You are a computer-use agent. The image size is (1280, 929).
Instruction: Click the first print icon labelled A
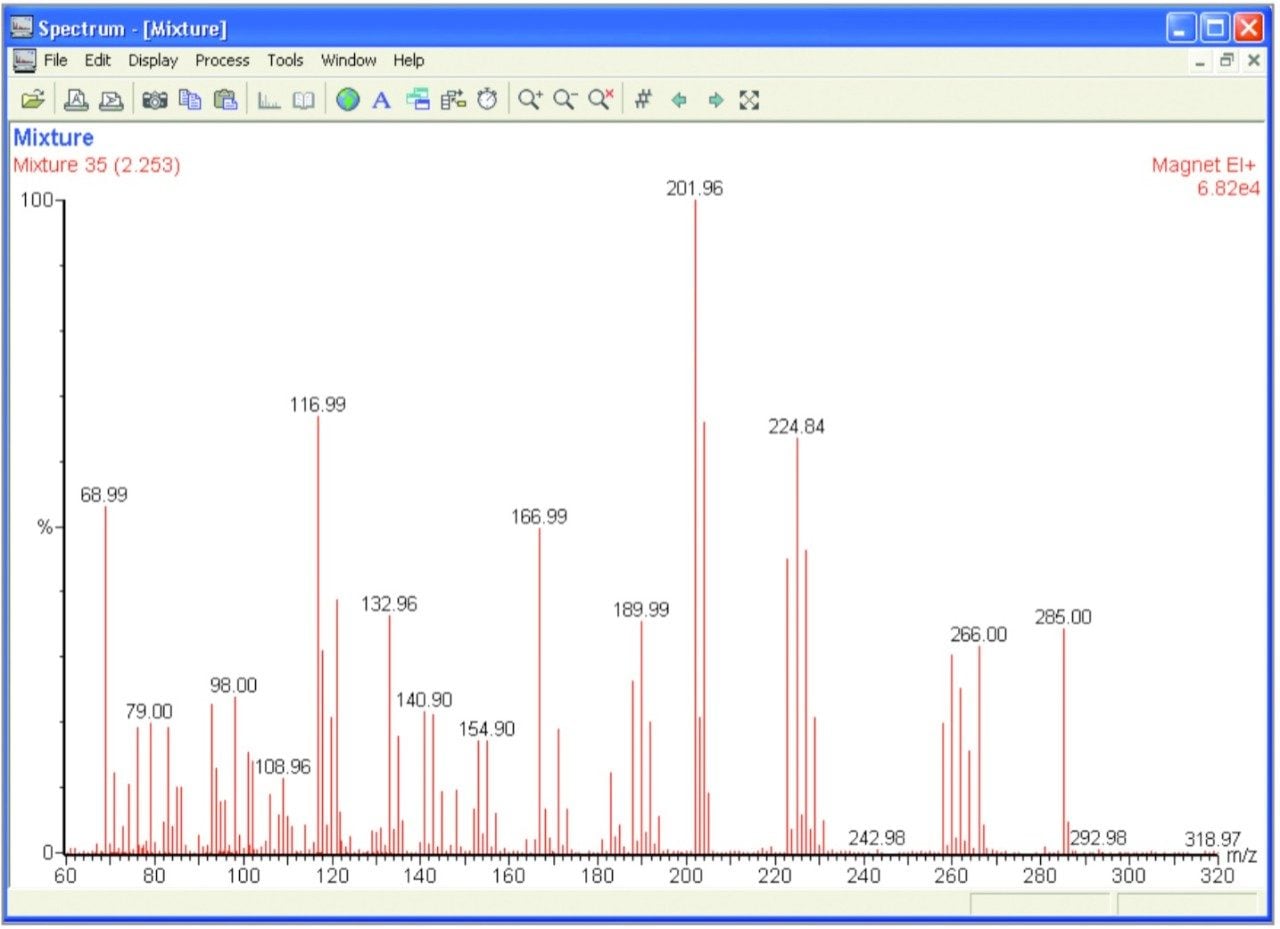pyautogui.click(x=76, y=100)
